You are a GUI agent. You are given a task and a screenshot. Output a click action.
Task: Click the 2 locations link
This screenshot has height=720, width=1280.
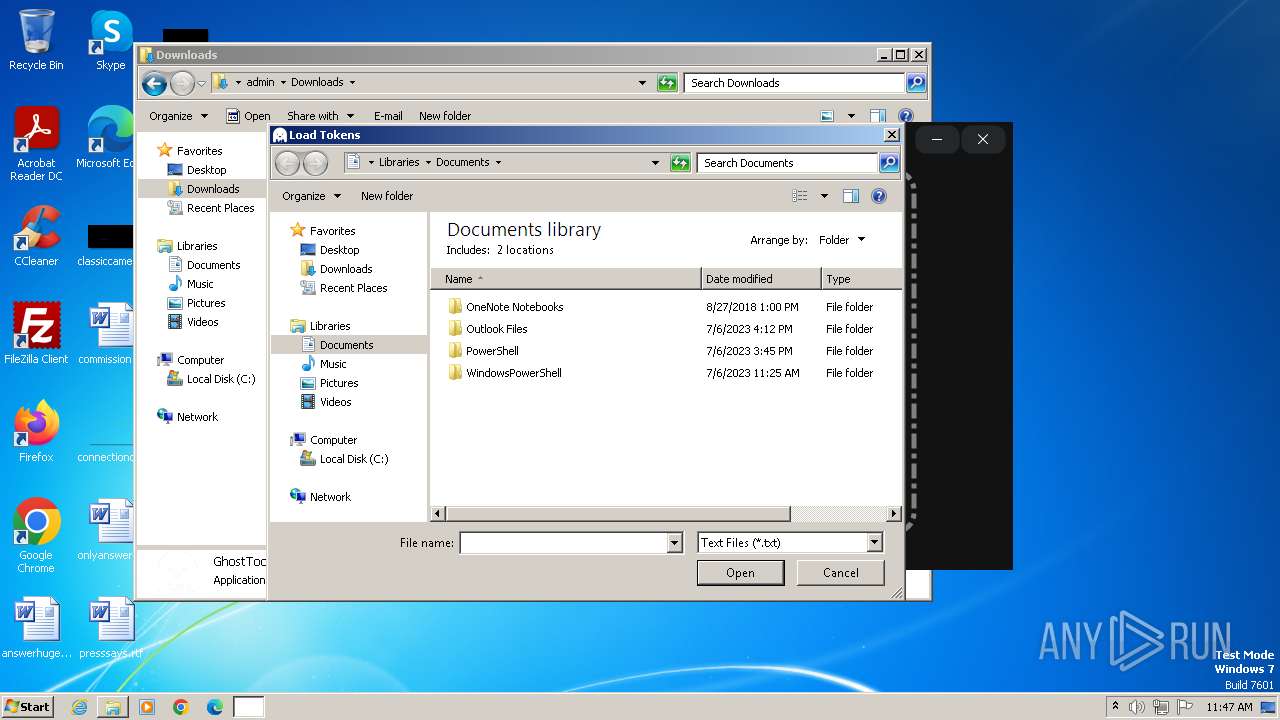525,250
